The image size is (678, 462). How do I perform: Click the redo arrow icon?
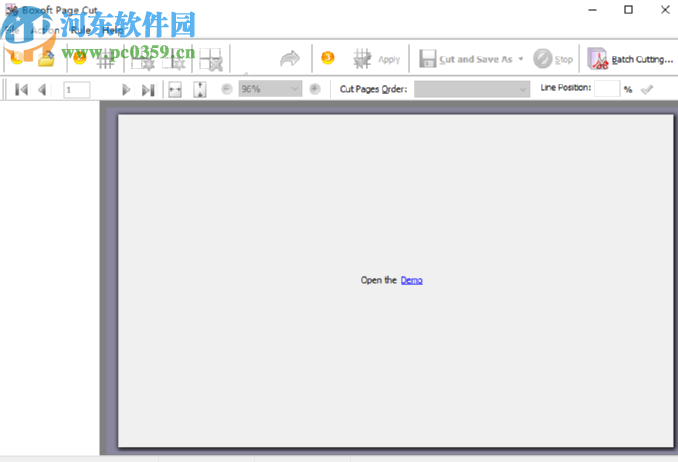click(x=290, y=59)
